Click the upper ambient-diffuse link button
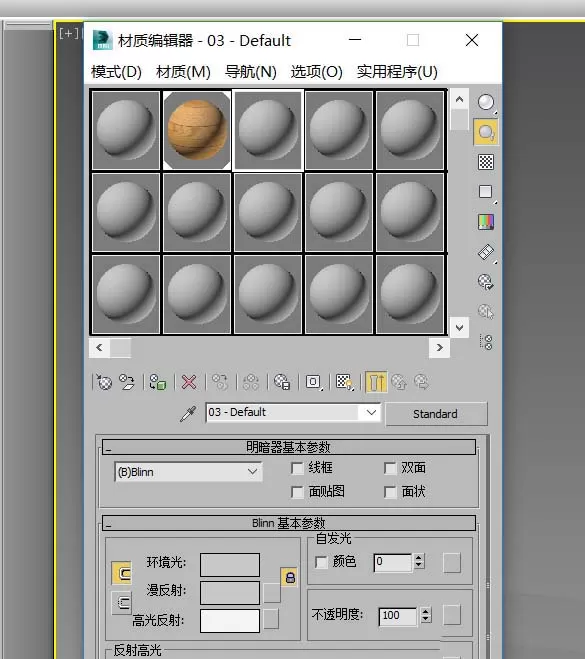This screenshot has height=659, width=585. click(122, 573)
